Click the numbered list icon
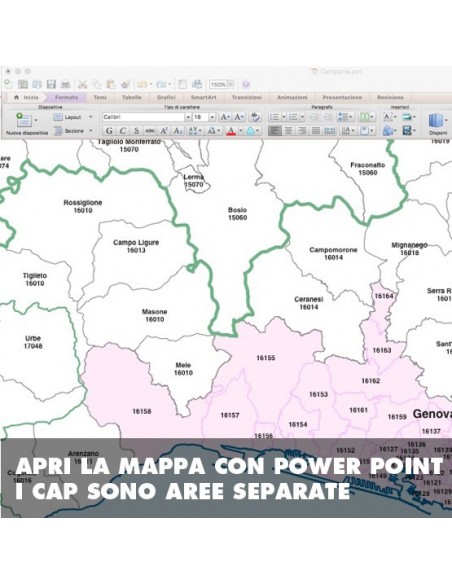 293,117
